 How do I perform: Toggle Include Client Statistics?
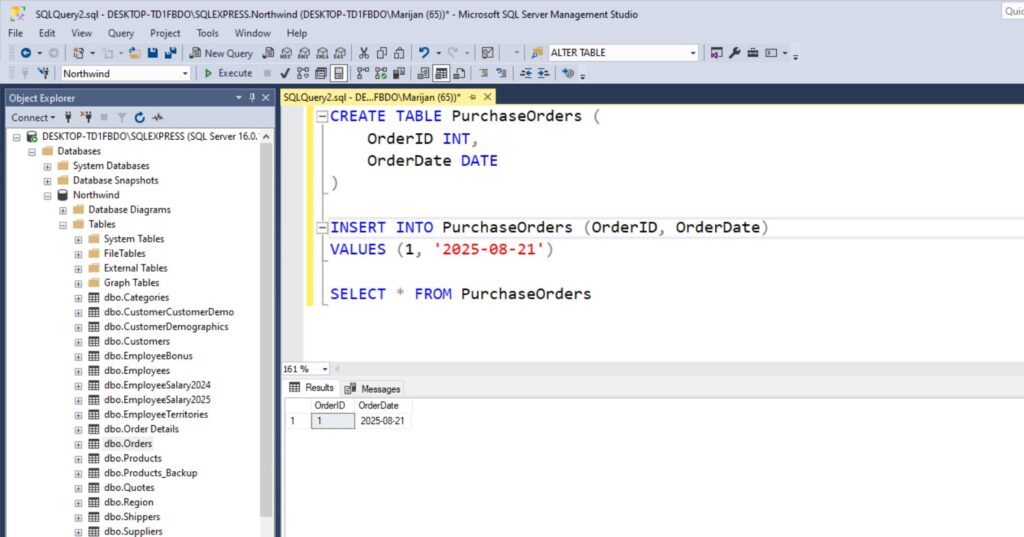(399, 73)
